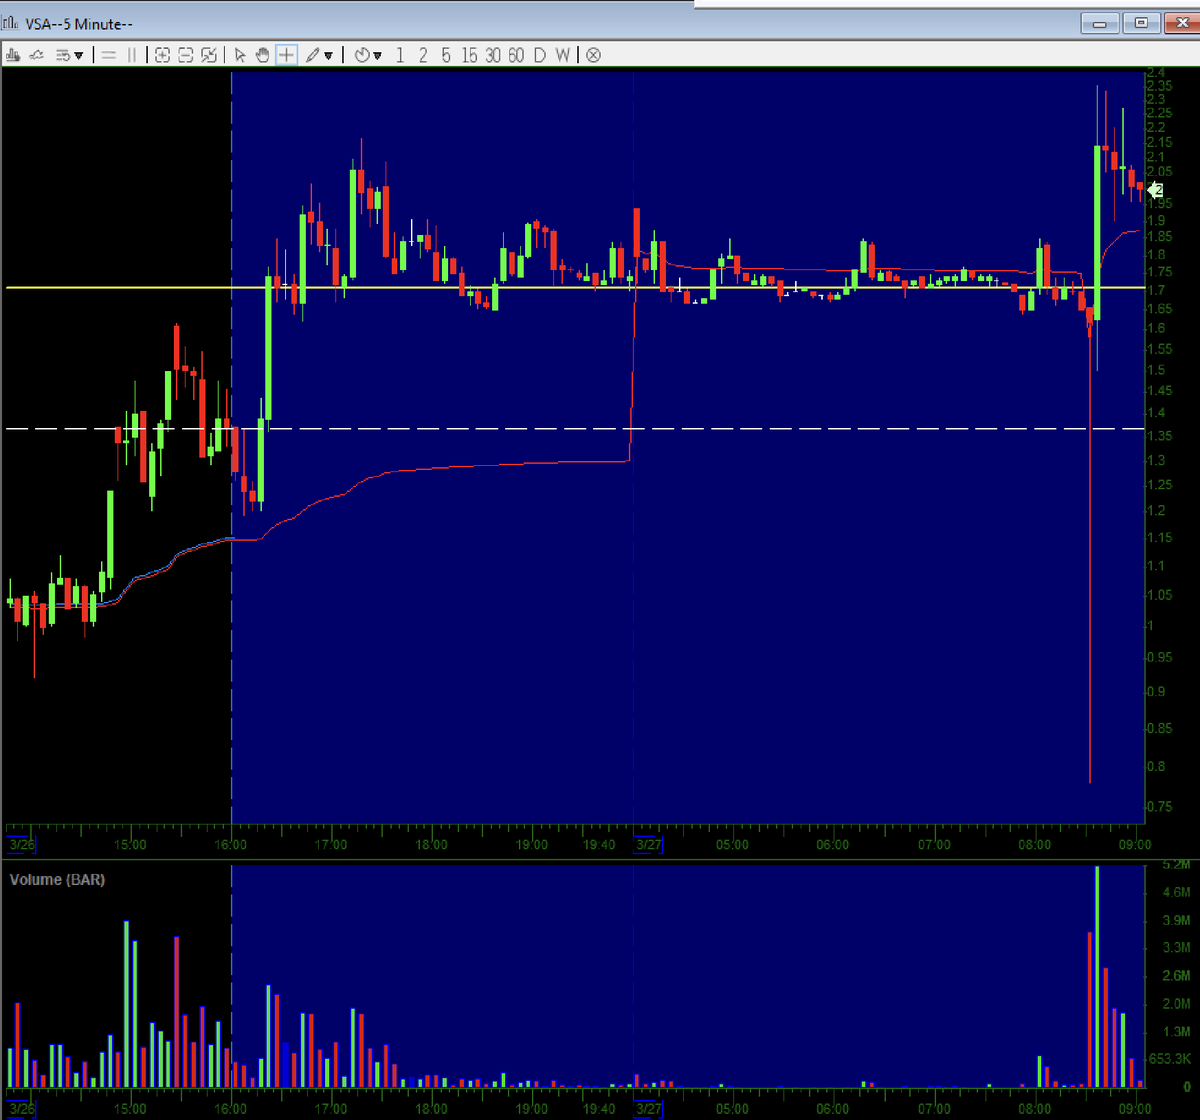Click the 16:00 time label under price chart
This screenshot has height=1120, width=1200.
tap(231, 844)
